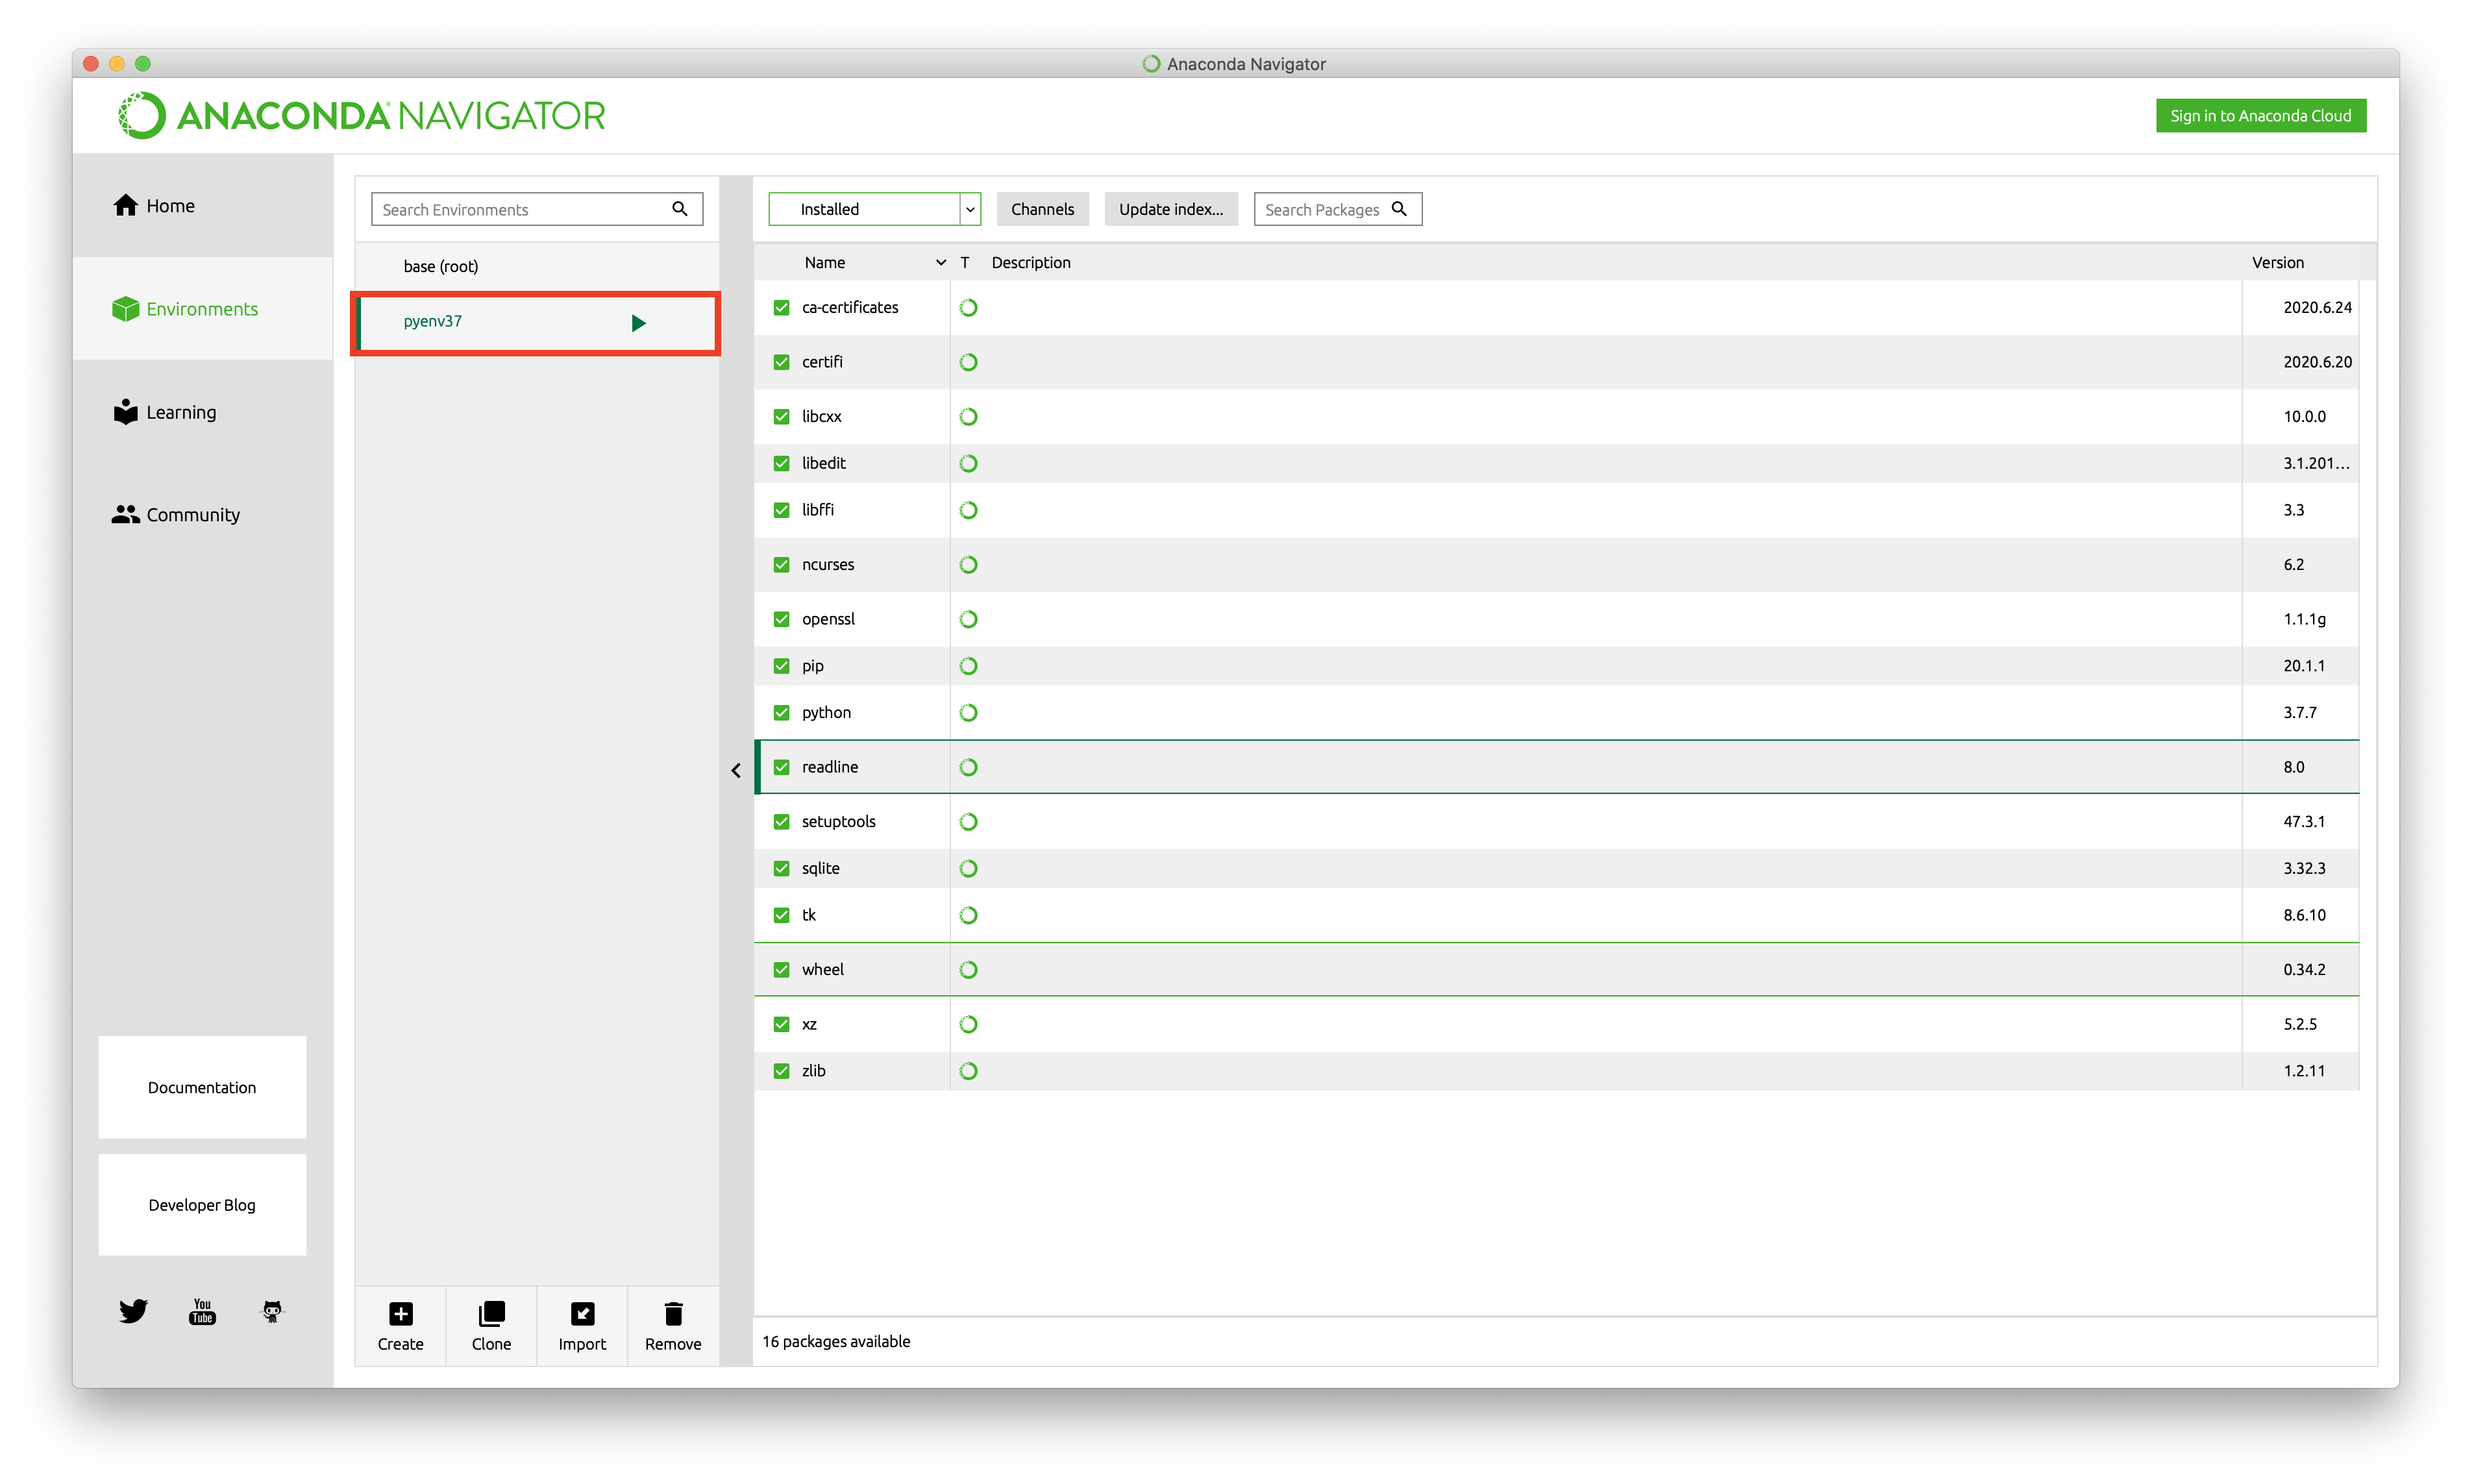Toggle the pip package checkbox
This screenshot has height=1484, width=2472.
tap(782, 666)
